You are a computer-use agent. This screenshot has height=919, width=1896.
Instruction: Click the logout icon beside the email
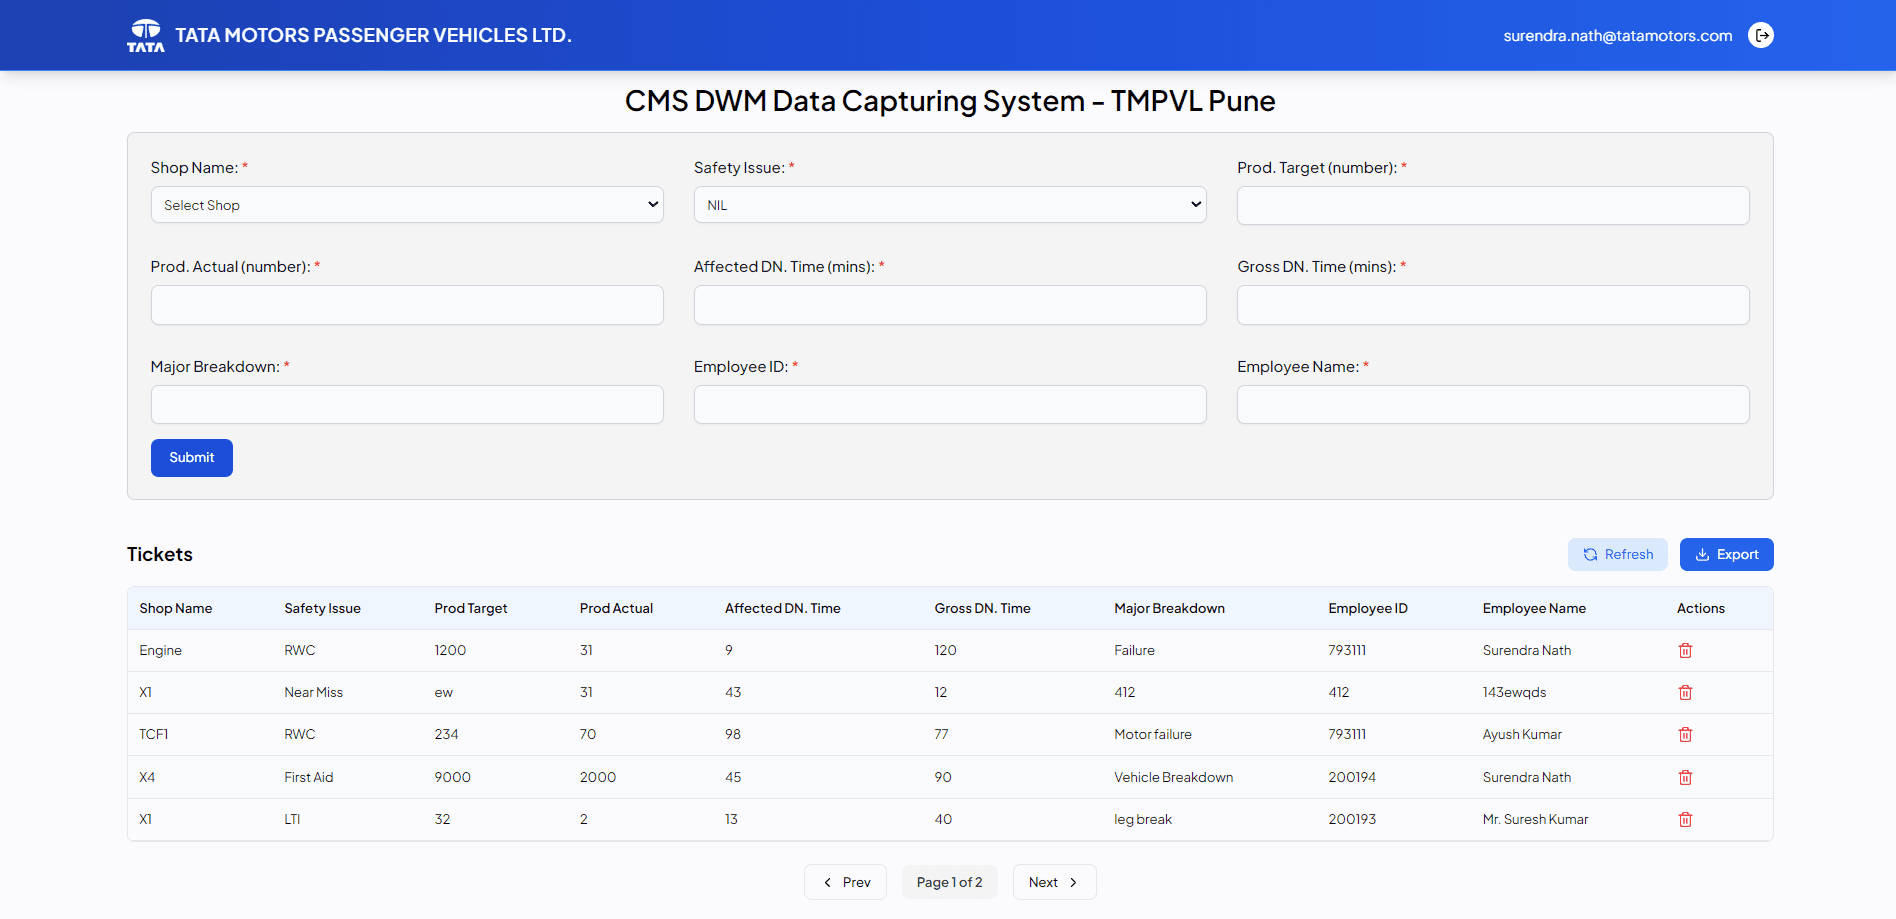click(x=1760, y=35)
